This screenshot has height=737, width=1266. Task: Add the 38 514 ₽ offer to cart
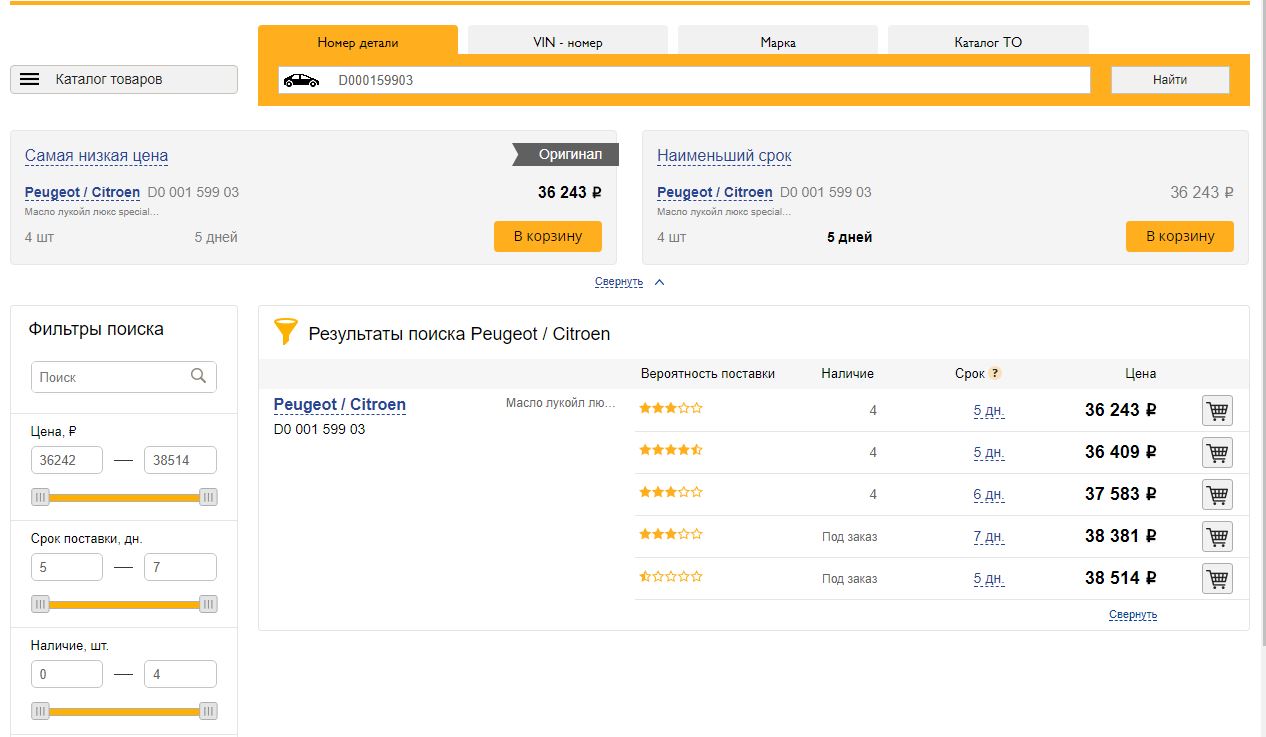[x=1217, y=578]
